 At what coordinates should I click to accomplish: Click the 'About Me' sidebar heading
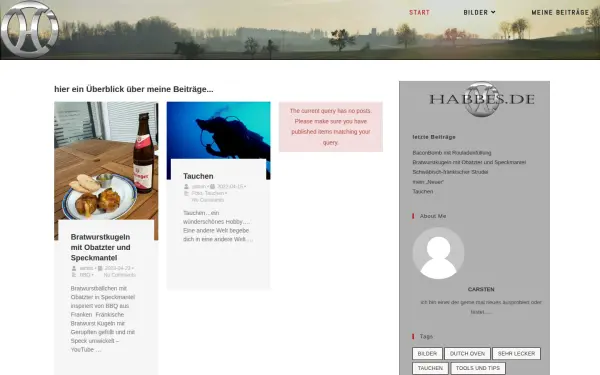click(433, 216)
